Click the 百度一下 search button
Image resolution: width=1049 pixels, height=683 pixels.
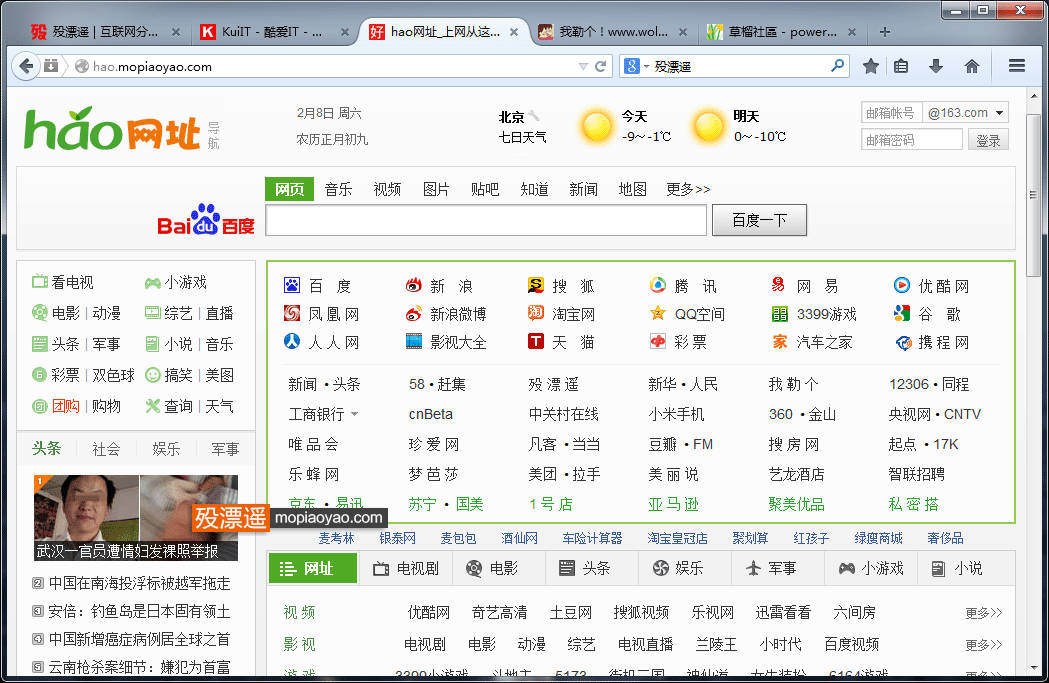[x=759, y=220]
